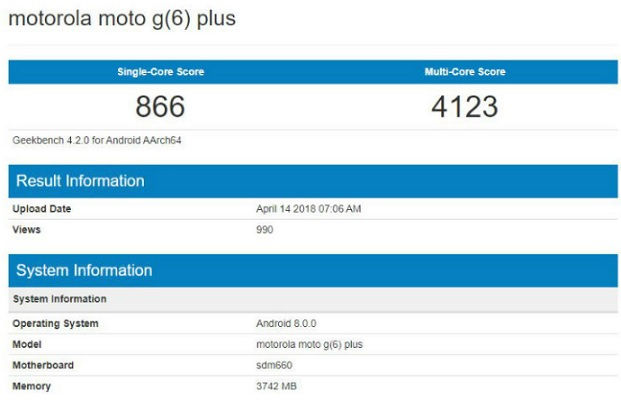Image resolution: width=621 pixels, height=419 pixels.
Task: Select the motherboard value sdm660
Action: (274, 365)
